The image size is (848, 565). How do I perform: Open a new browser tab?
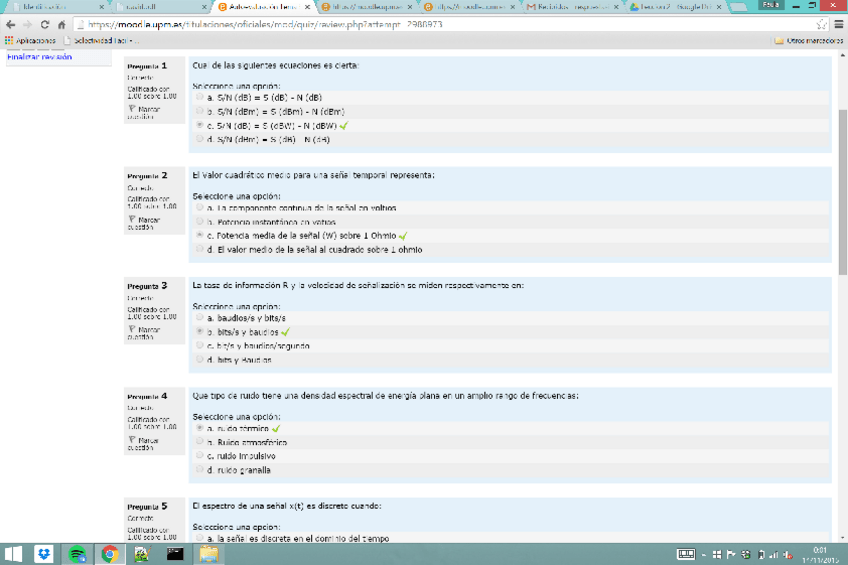click(x=739, y=7)
